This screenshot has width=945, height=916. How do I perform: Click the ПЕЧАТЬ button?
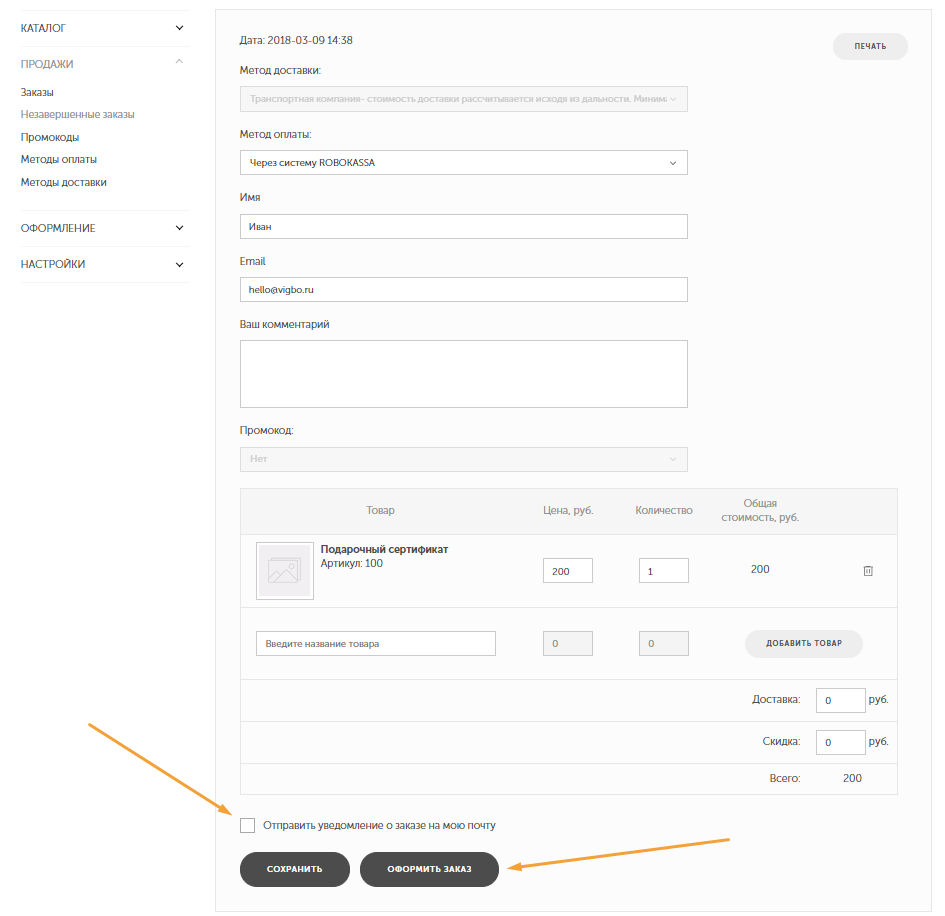(x=870, y=46)
